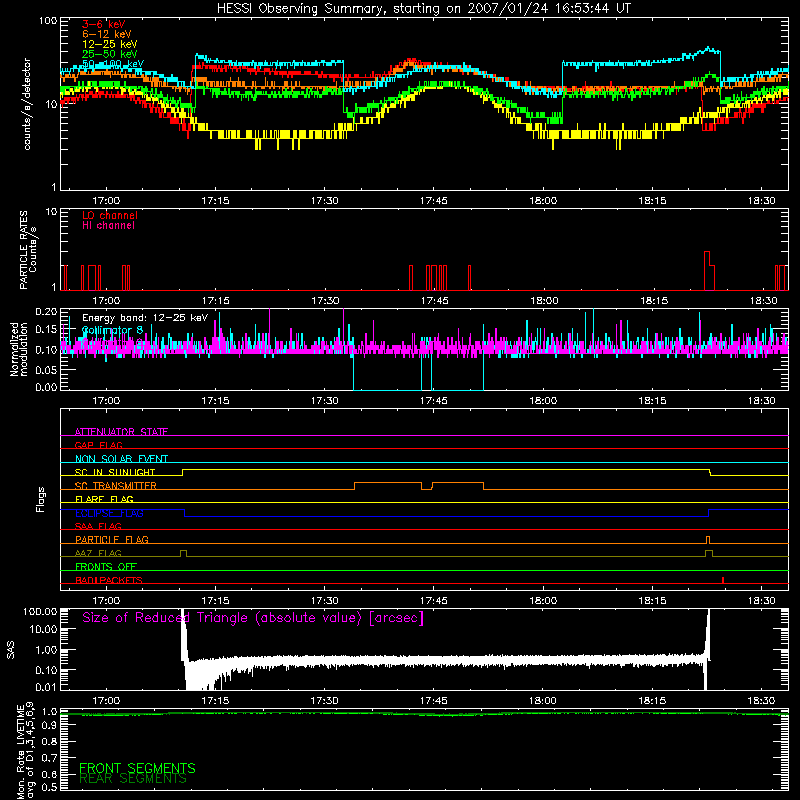Click the yellow 12-25 keV legend entry
800x800 pixels.
tap(110, 44)
